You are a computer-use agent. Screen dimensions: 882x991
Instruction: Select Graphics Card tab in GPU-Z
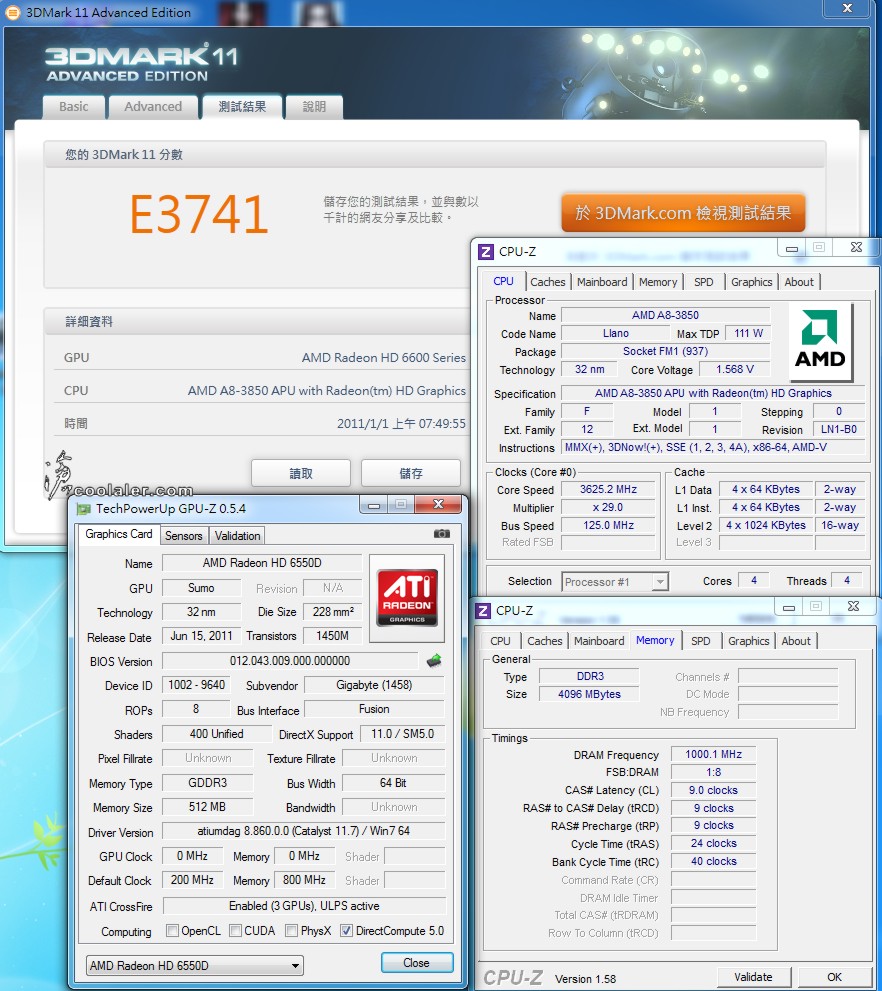click(x=119, y=534)
